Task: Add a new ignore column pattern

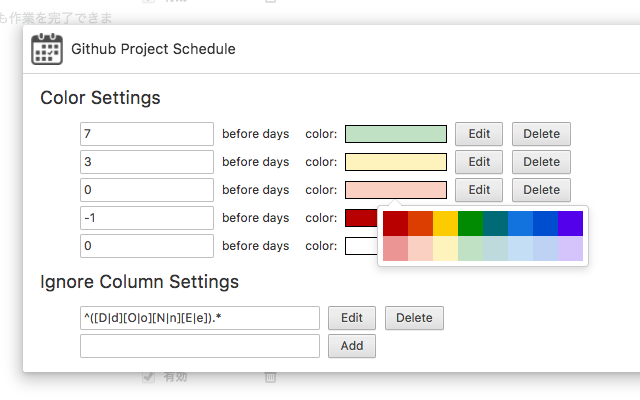Action: point(351,346)
